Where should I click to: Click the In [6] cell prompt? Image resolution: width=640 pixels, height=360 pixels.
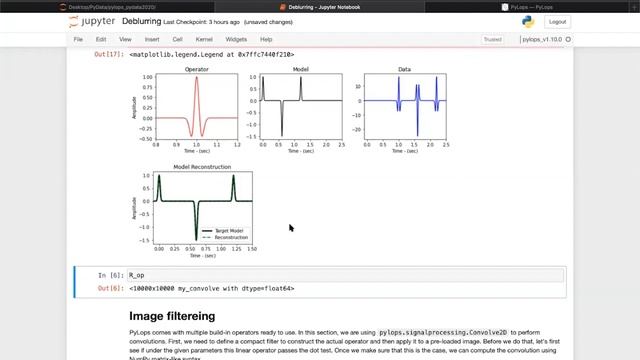tap(111, 276)
